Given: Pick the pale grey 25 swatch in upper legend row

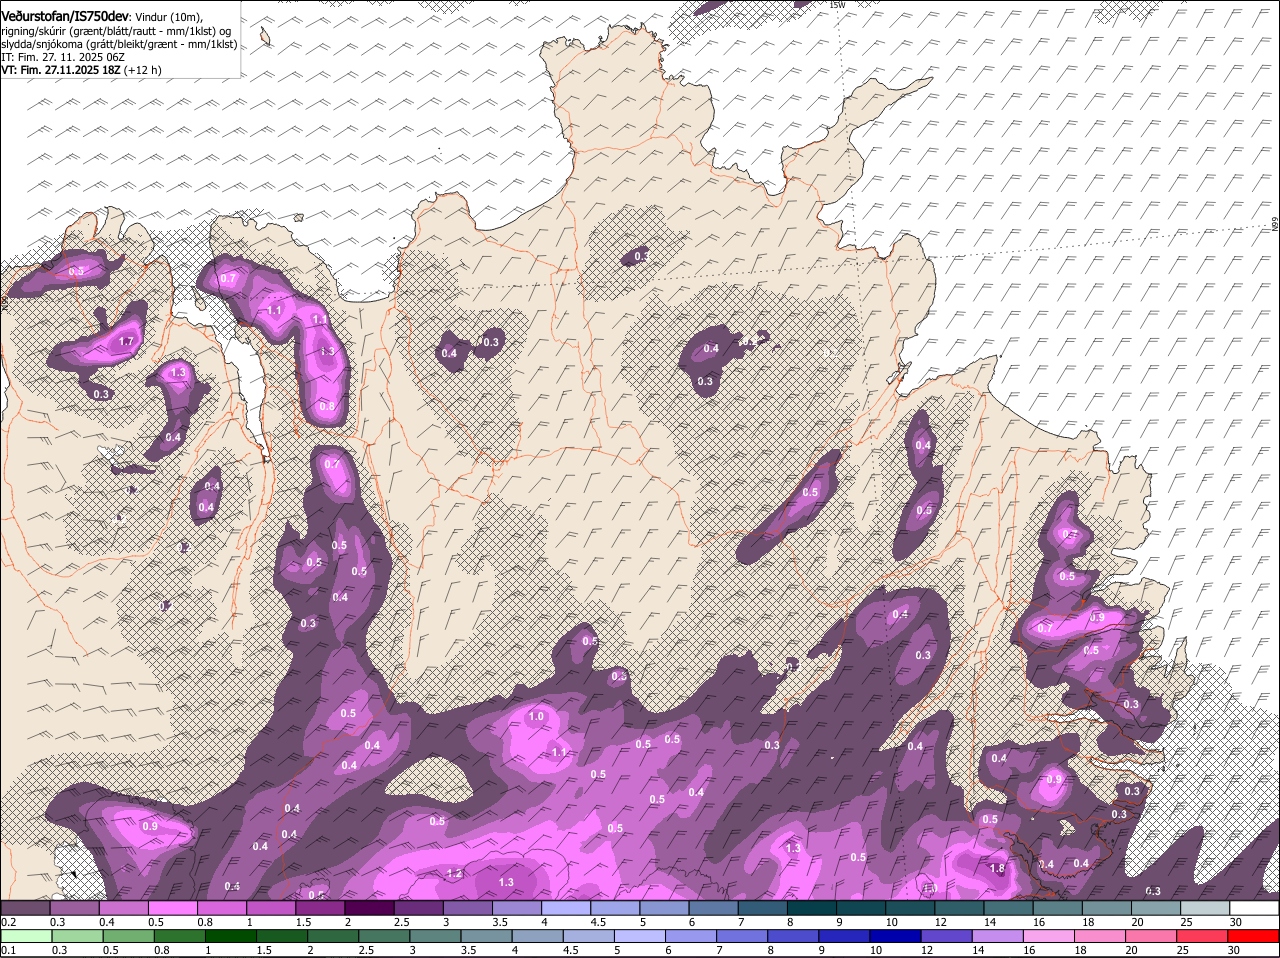Looking at the screenshot, I should click(1205, 907).
